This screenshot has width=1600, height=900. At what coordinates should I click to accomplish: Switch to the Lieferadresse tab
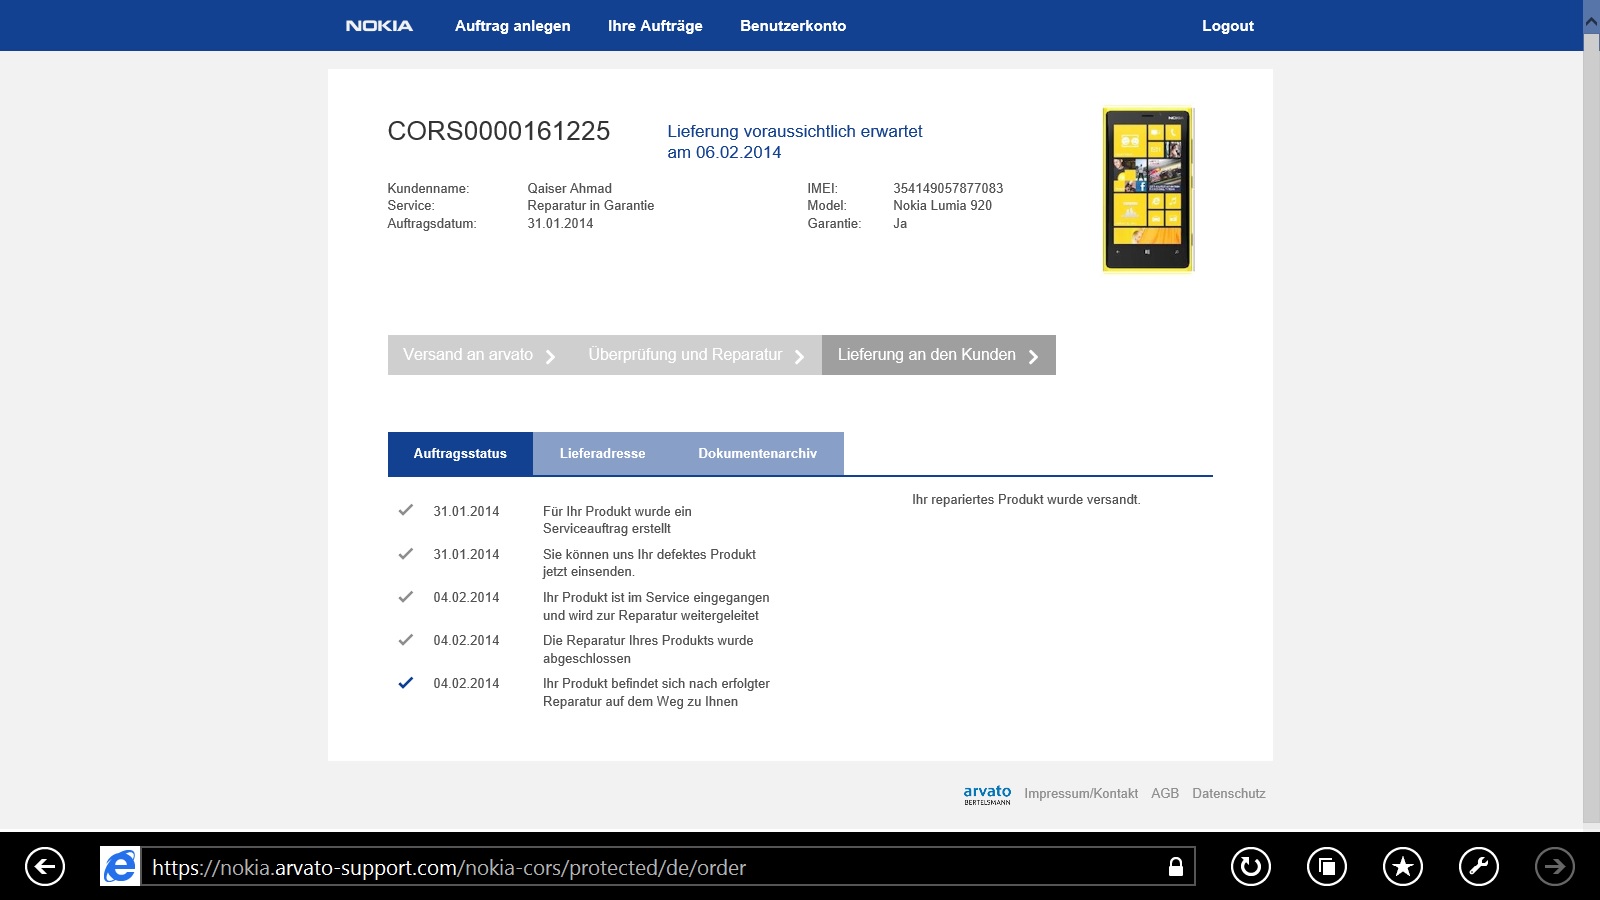pos(602,454)
